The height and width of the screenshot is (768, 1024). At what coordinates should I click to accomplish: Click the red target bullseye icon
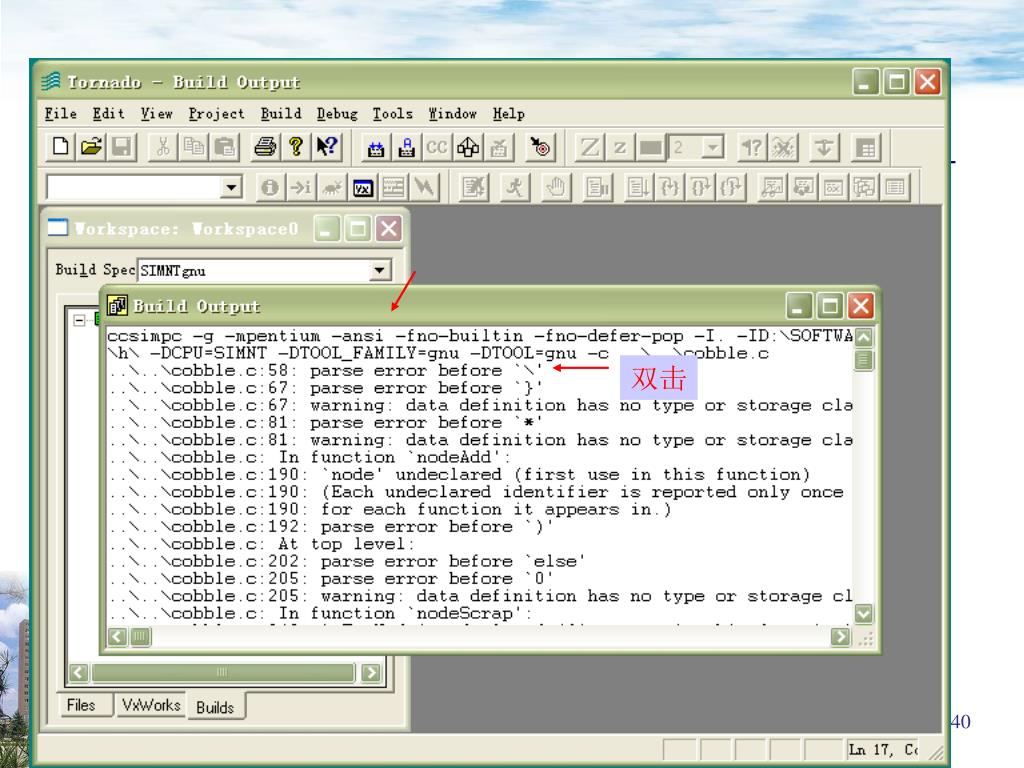(x=540, y=148)
